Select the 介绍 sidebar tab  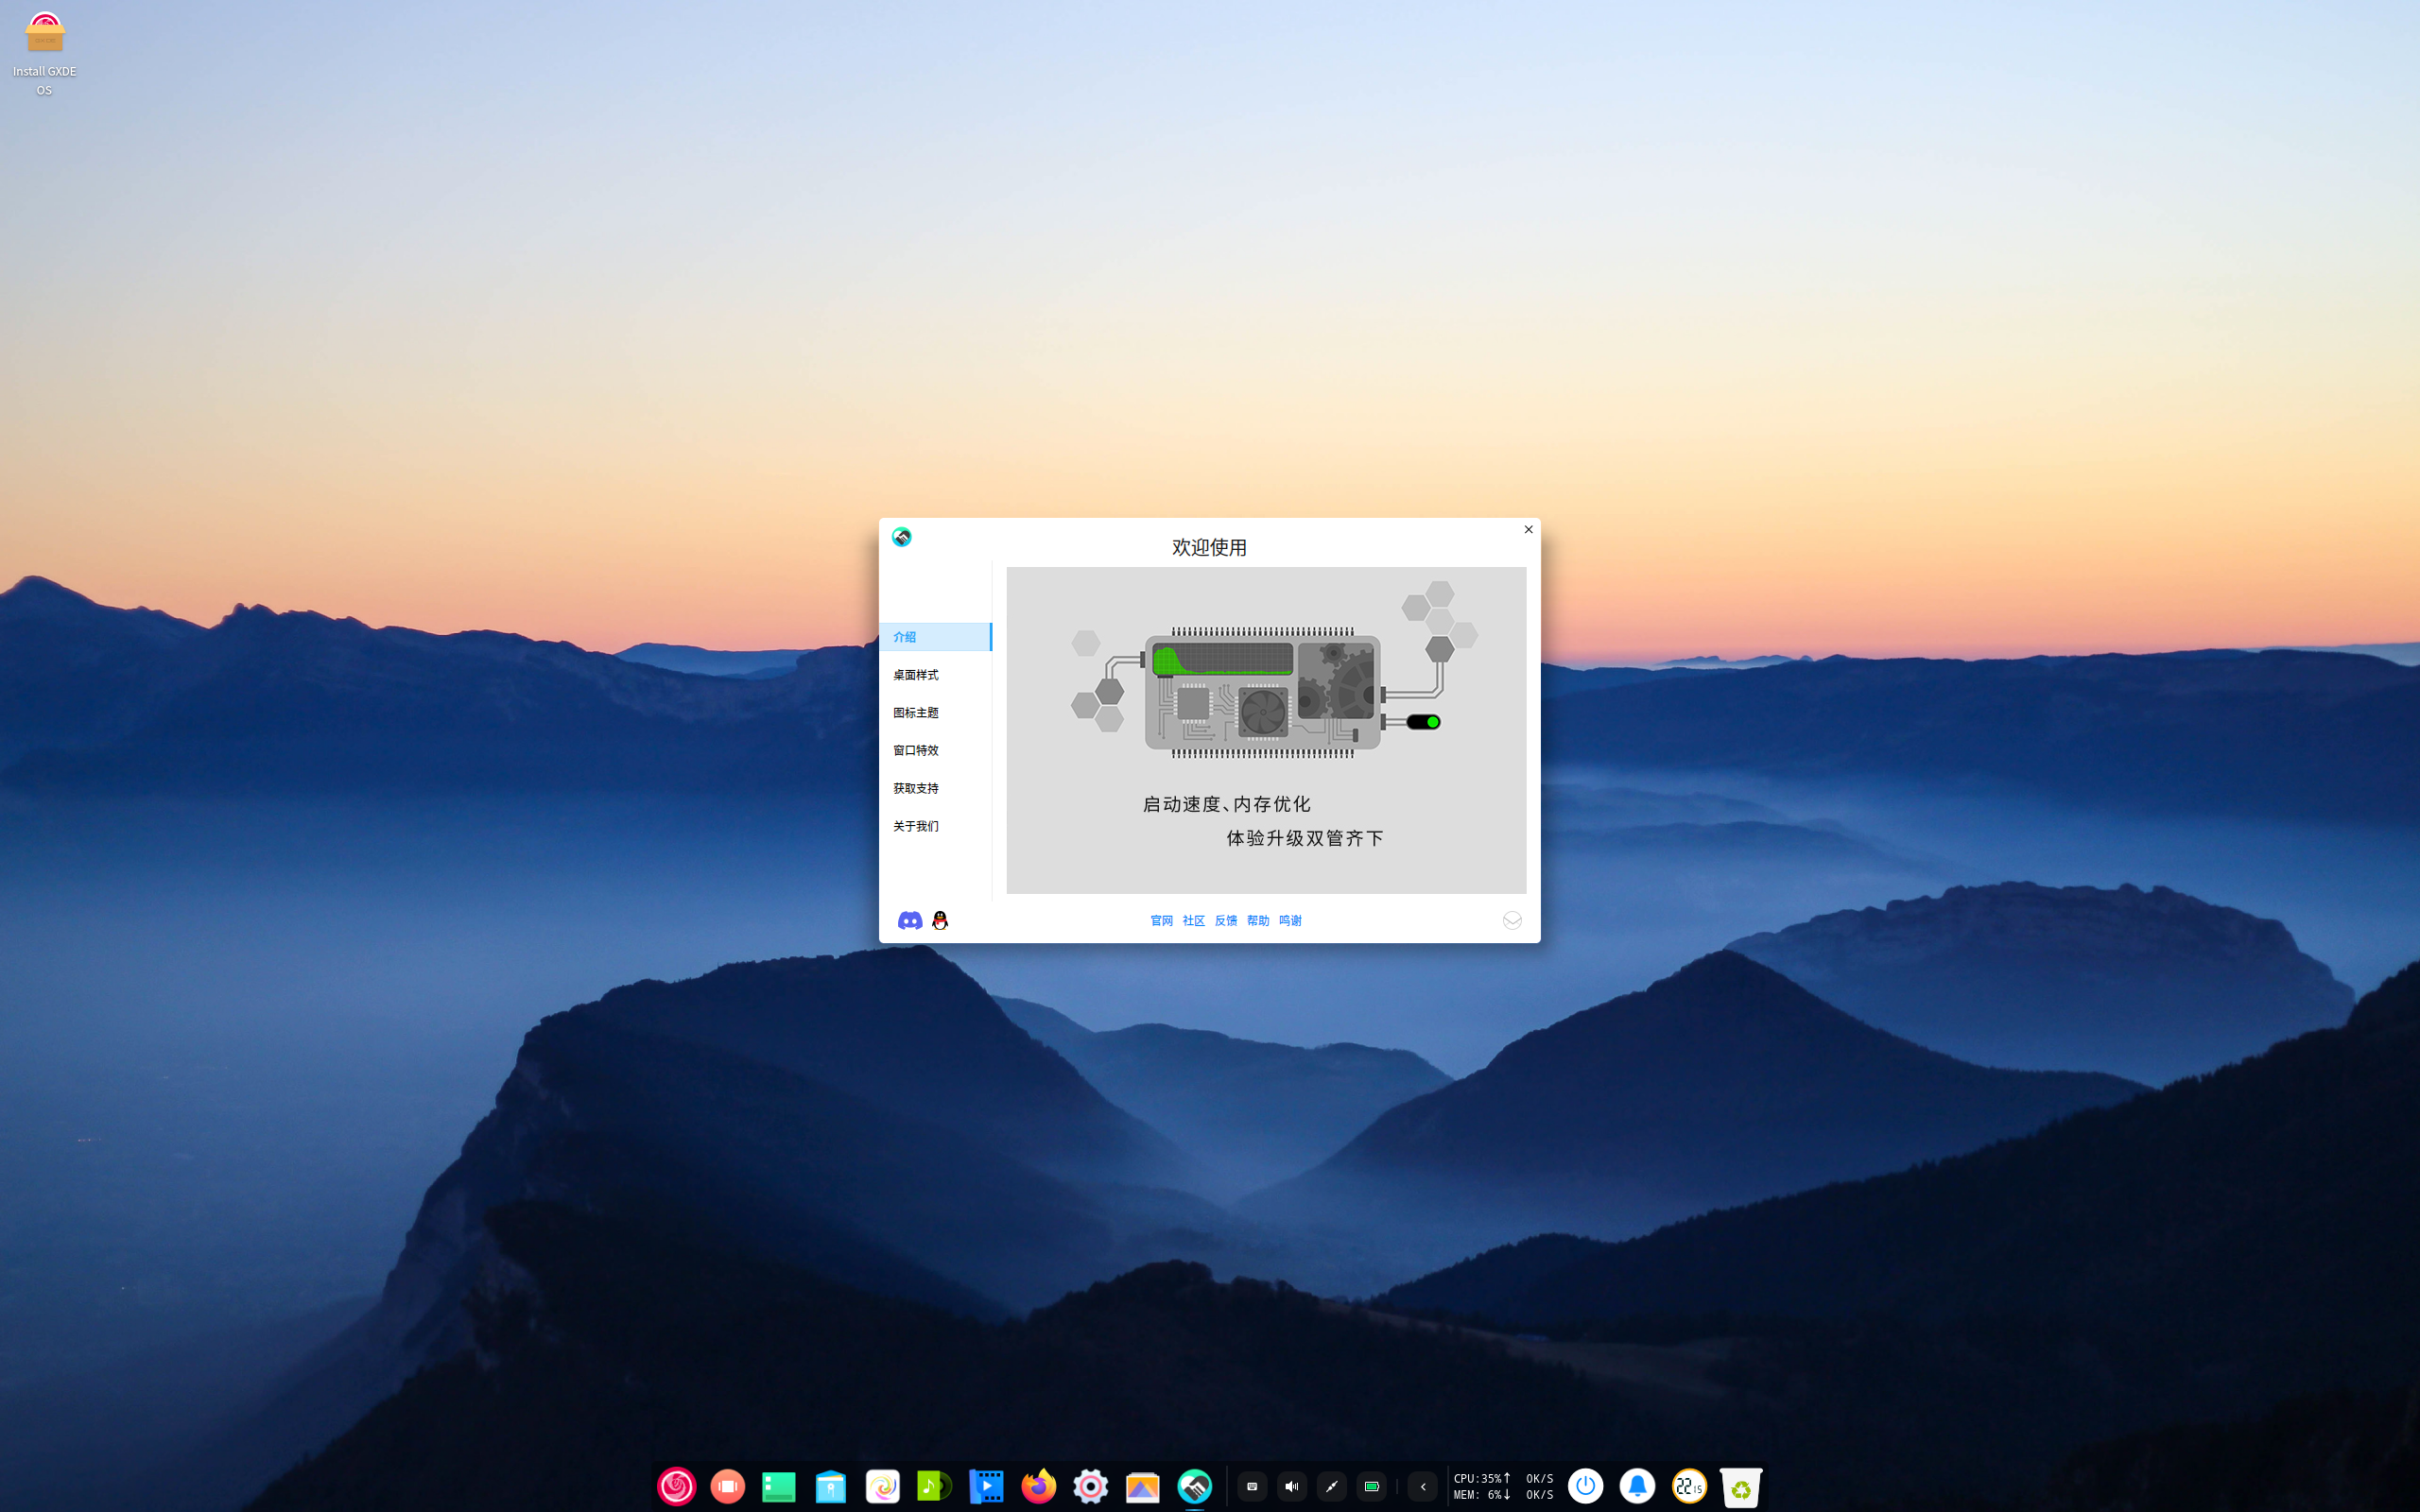935,637
